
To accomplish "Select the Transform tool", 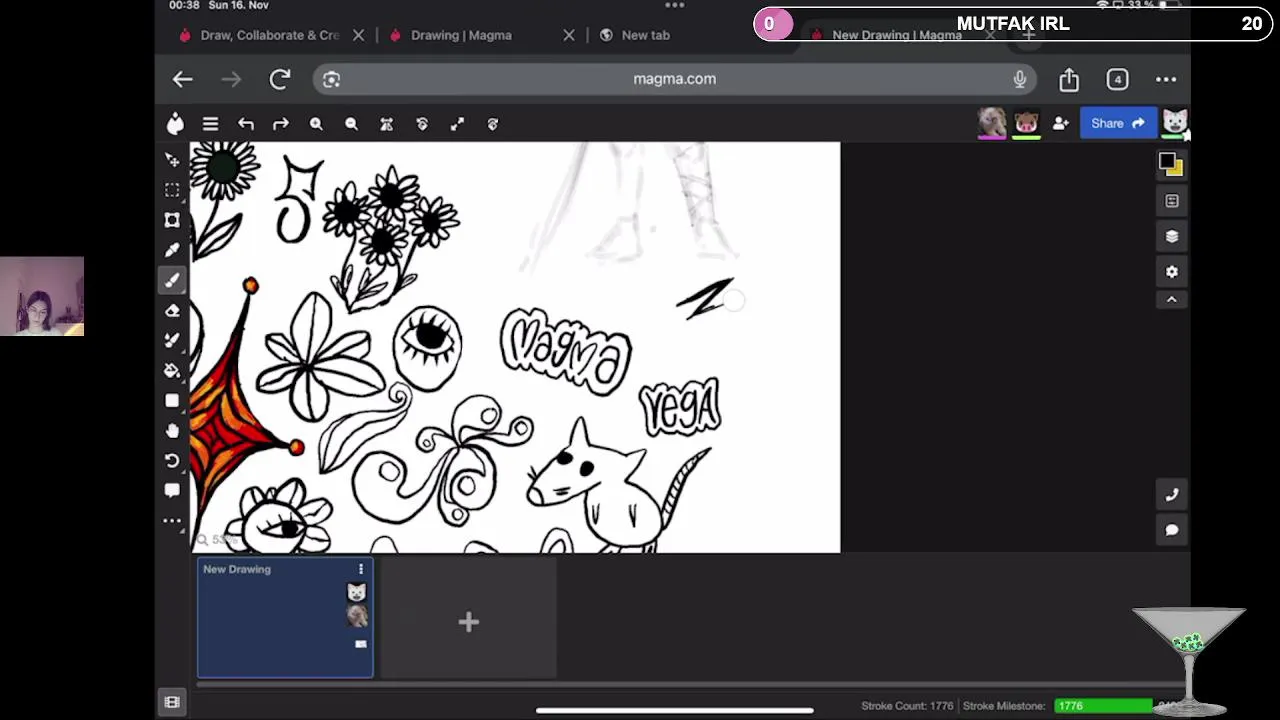I will (172, 220).
